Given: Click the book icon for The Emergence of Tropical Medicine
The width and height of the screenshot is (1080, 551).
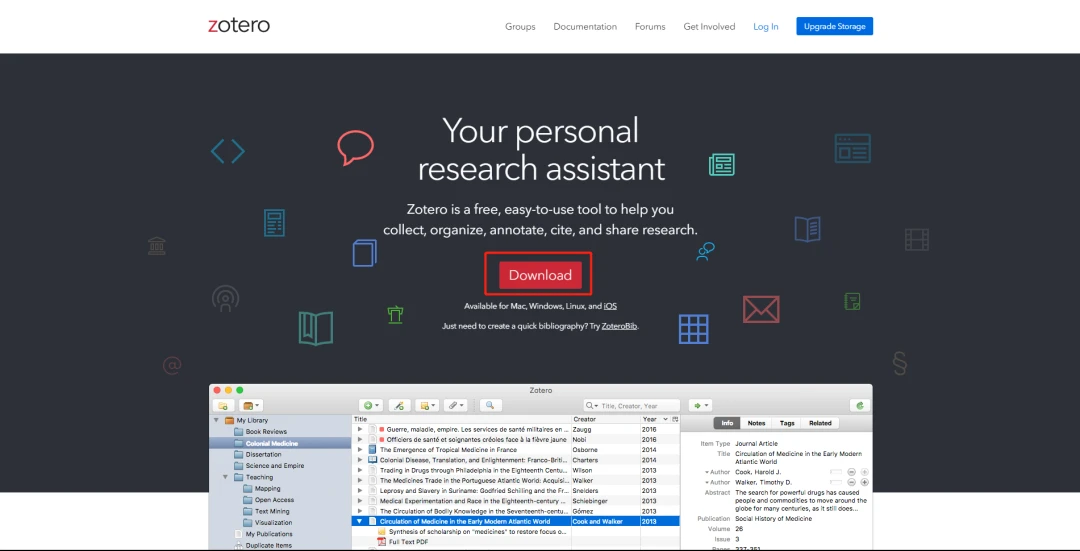Looking at the screenshot, I should [373, 450].
